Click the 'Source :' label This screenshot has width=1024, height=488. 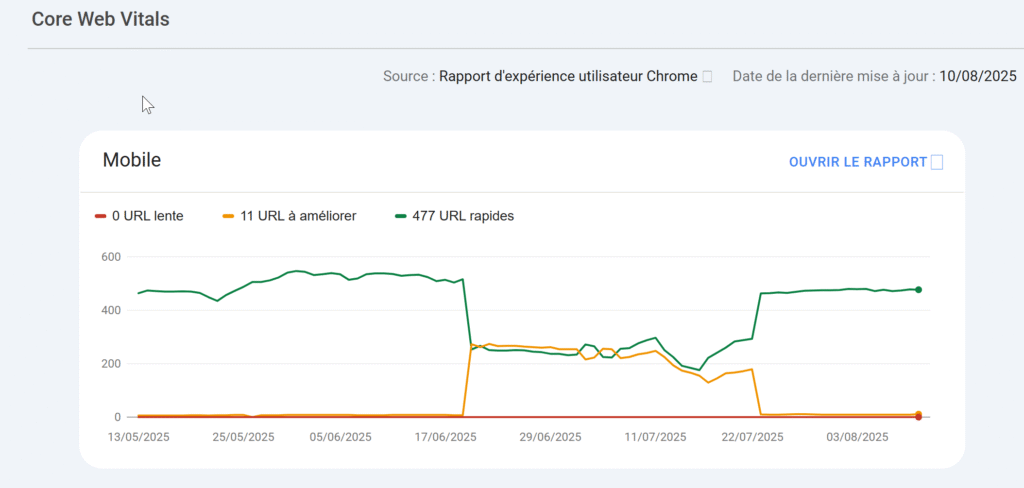(x=409, y=76)
